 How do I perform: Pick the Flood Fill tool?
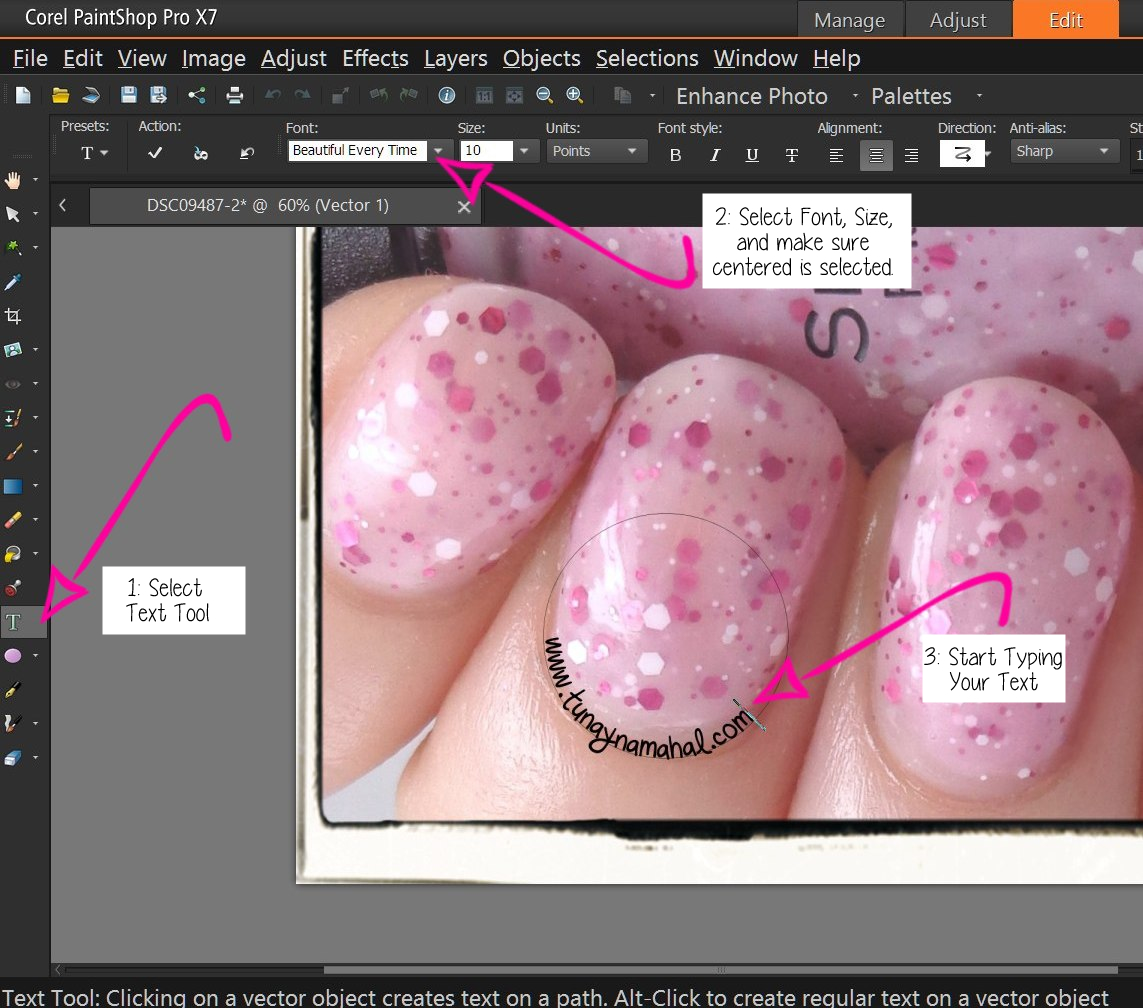pos(14,553)
